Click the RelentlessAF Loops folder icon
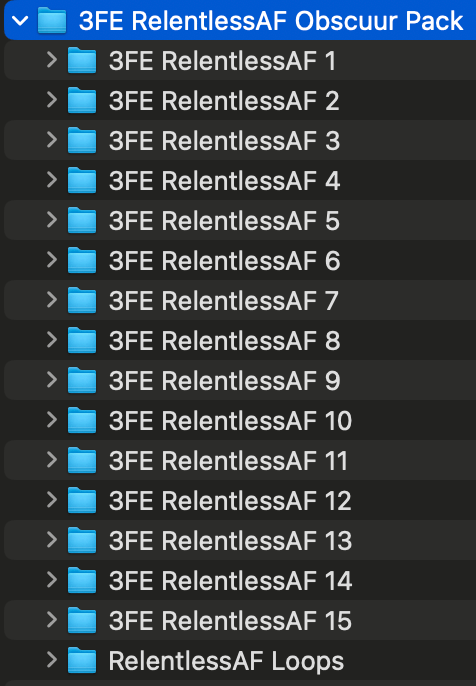Image resolution: width=476 pixels, height=686 pixels. 82,660
